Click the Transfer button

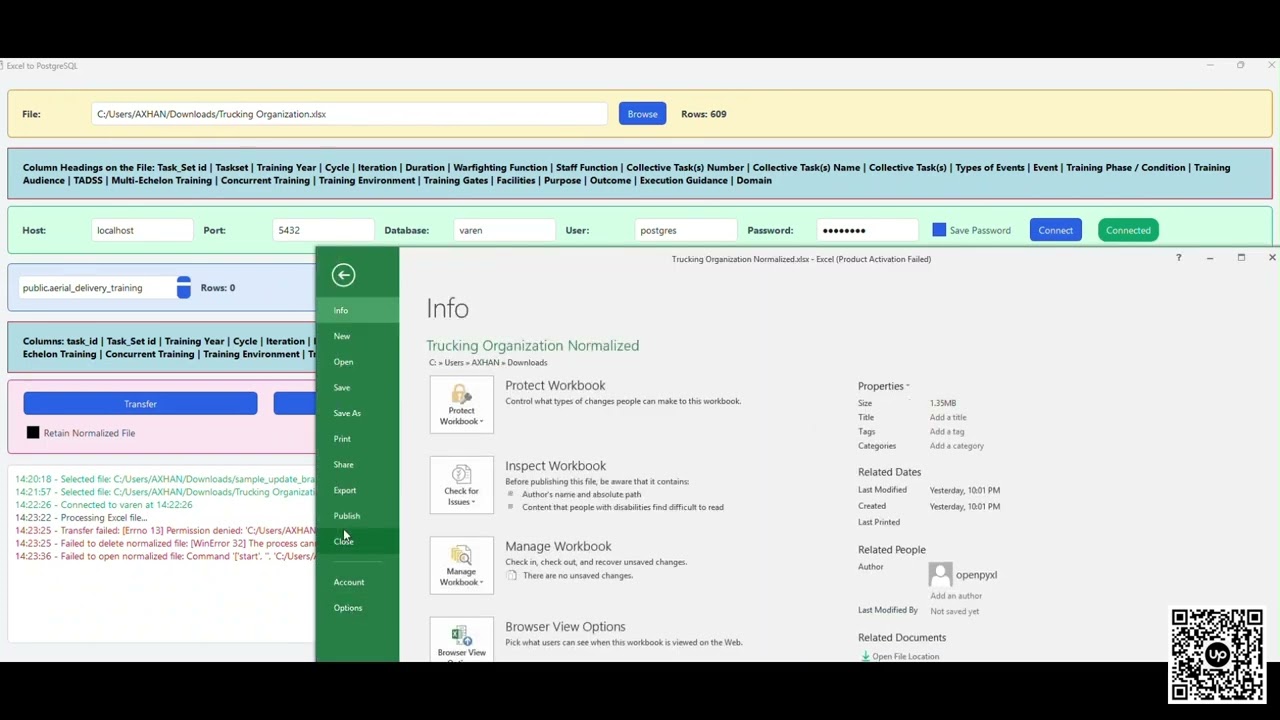click(140, 404)
